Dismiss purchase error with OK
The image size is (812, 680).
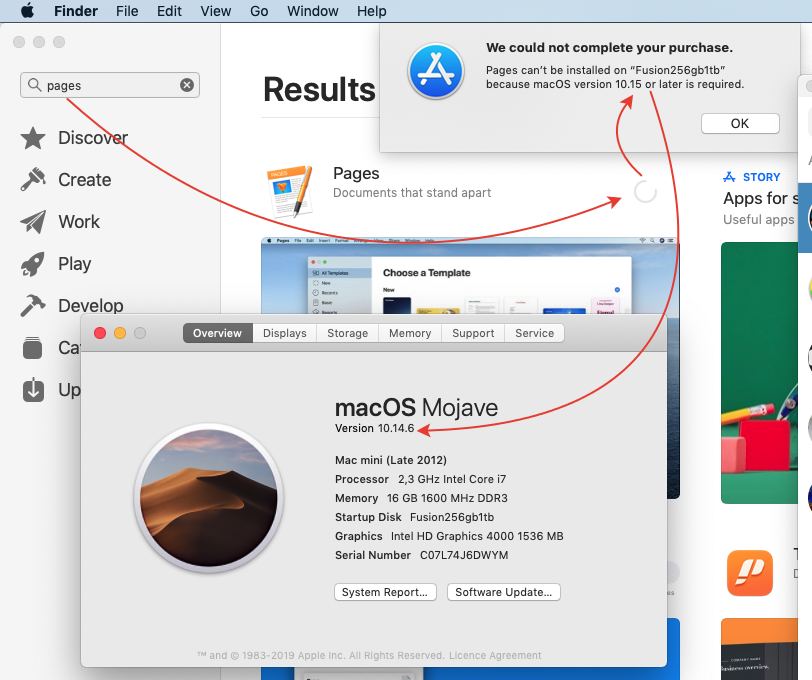tap(740, 123)
